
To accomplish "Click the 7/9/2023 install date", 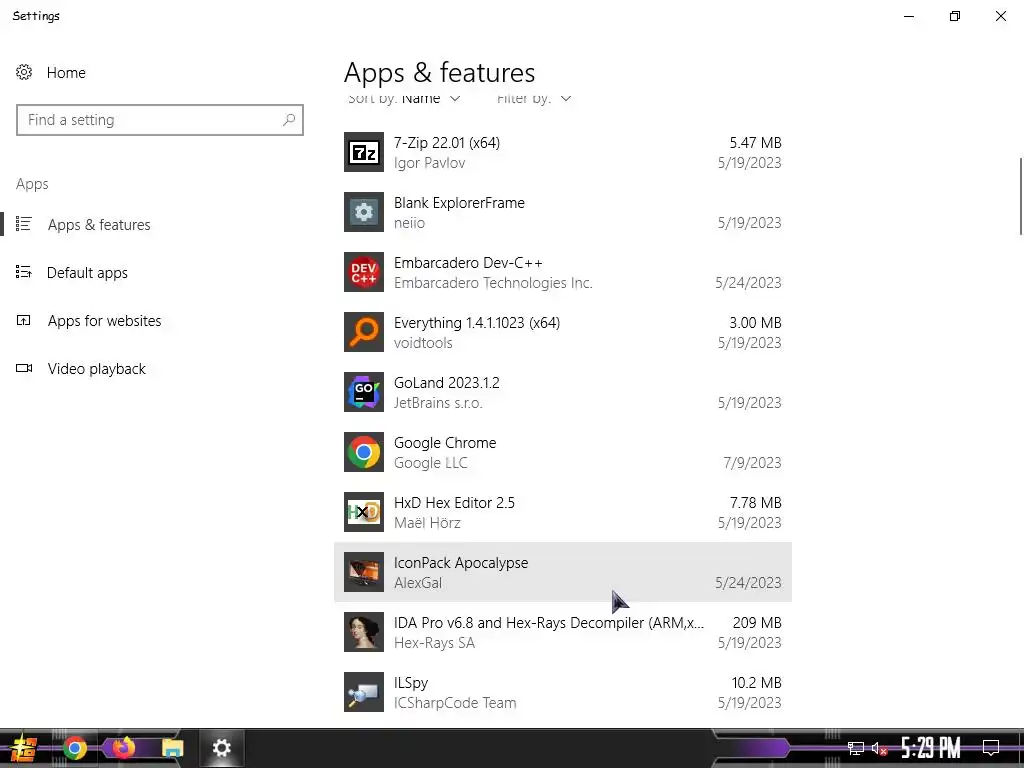I will (x=752, y=463).
